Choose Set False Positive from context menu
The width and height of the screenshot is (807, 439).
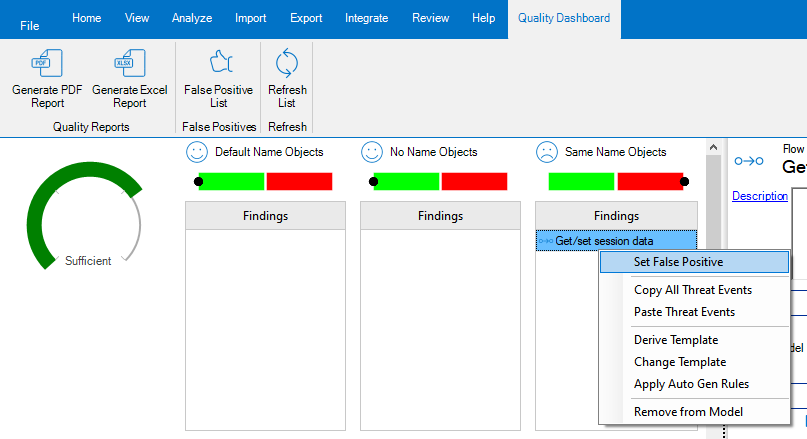coord(678,262)
